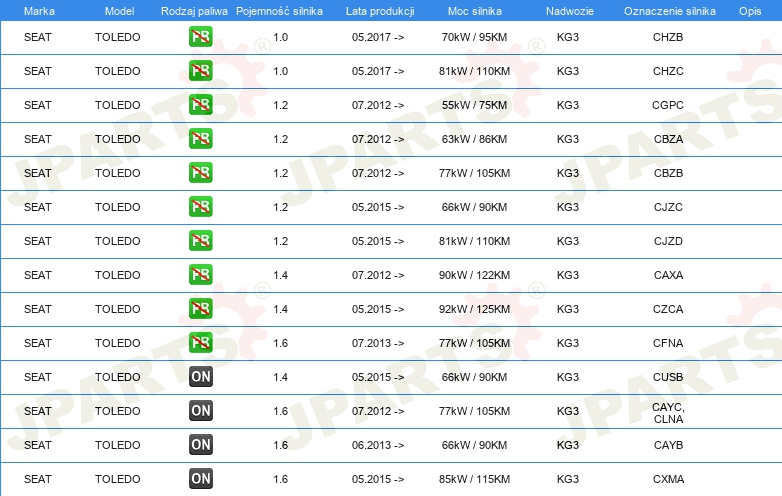This screenshot has height=496, width=782.
Task: Click petrol icon in CZCA row
Action: tap(200, 309)
